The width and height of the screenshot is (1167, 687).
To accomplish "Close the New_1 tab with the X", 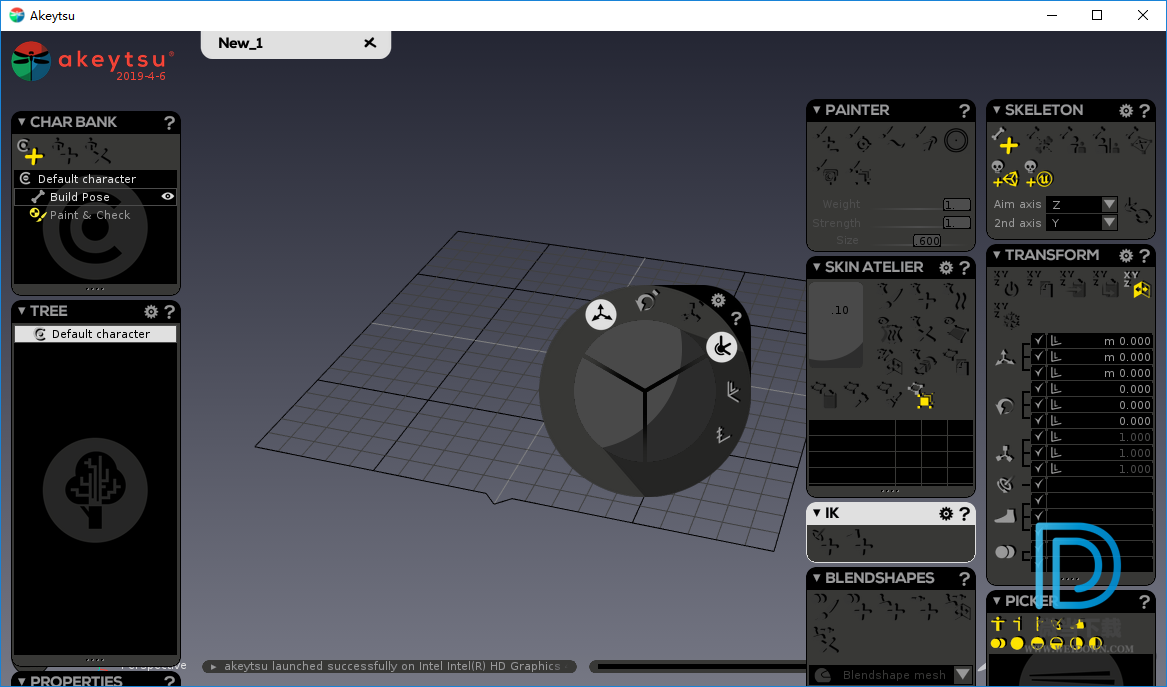I will click(369, 43).
